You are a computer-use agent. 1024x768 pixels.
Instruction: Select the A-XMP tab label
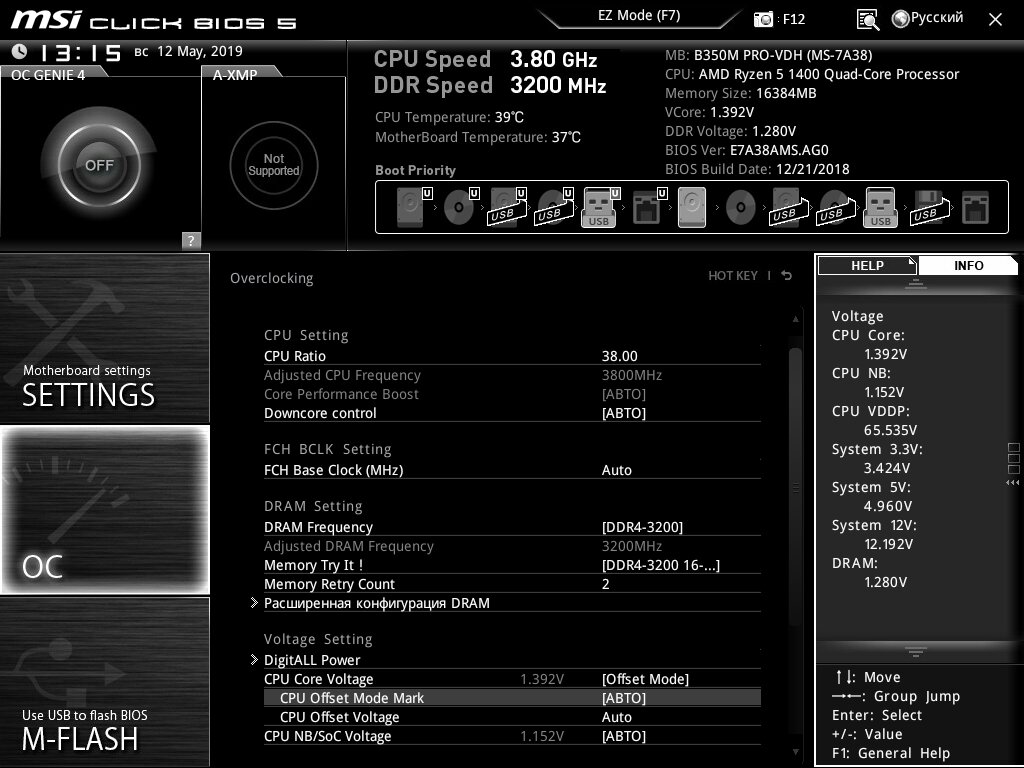coord(235,74)
